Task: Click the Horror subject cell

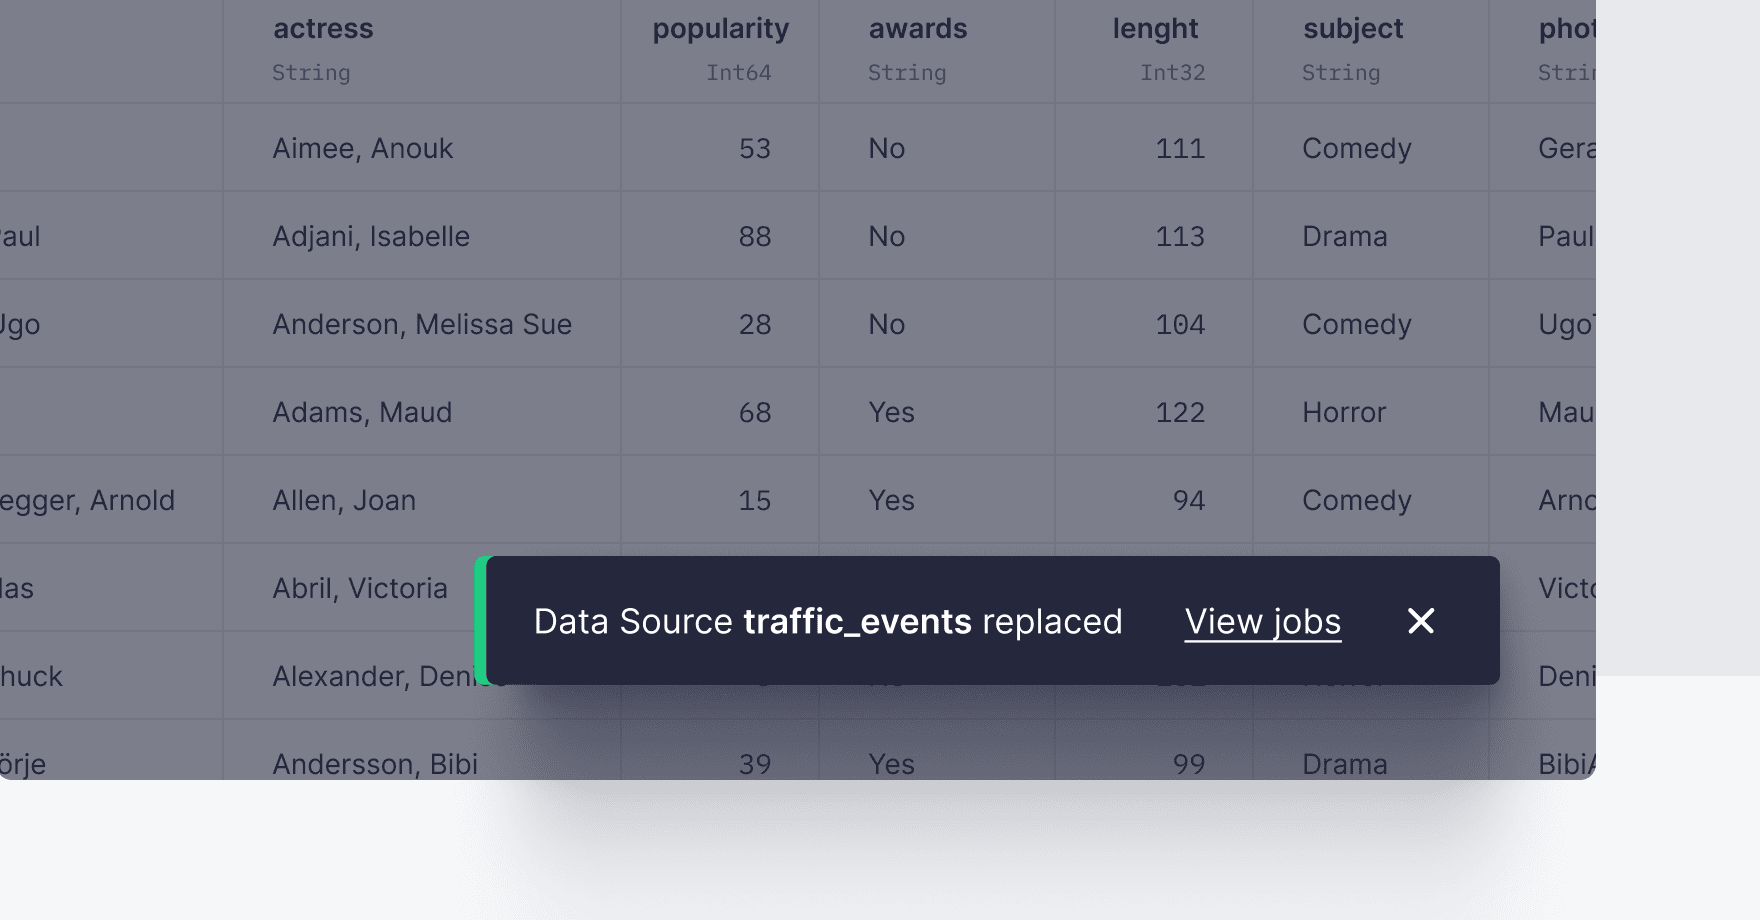Action: pos(1344,412)
